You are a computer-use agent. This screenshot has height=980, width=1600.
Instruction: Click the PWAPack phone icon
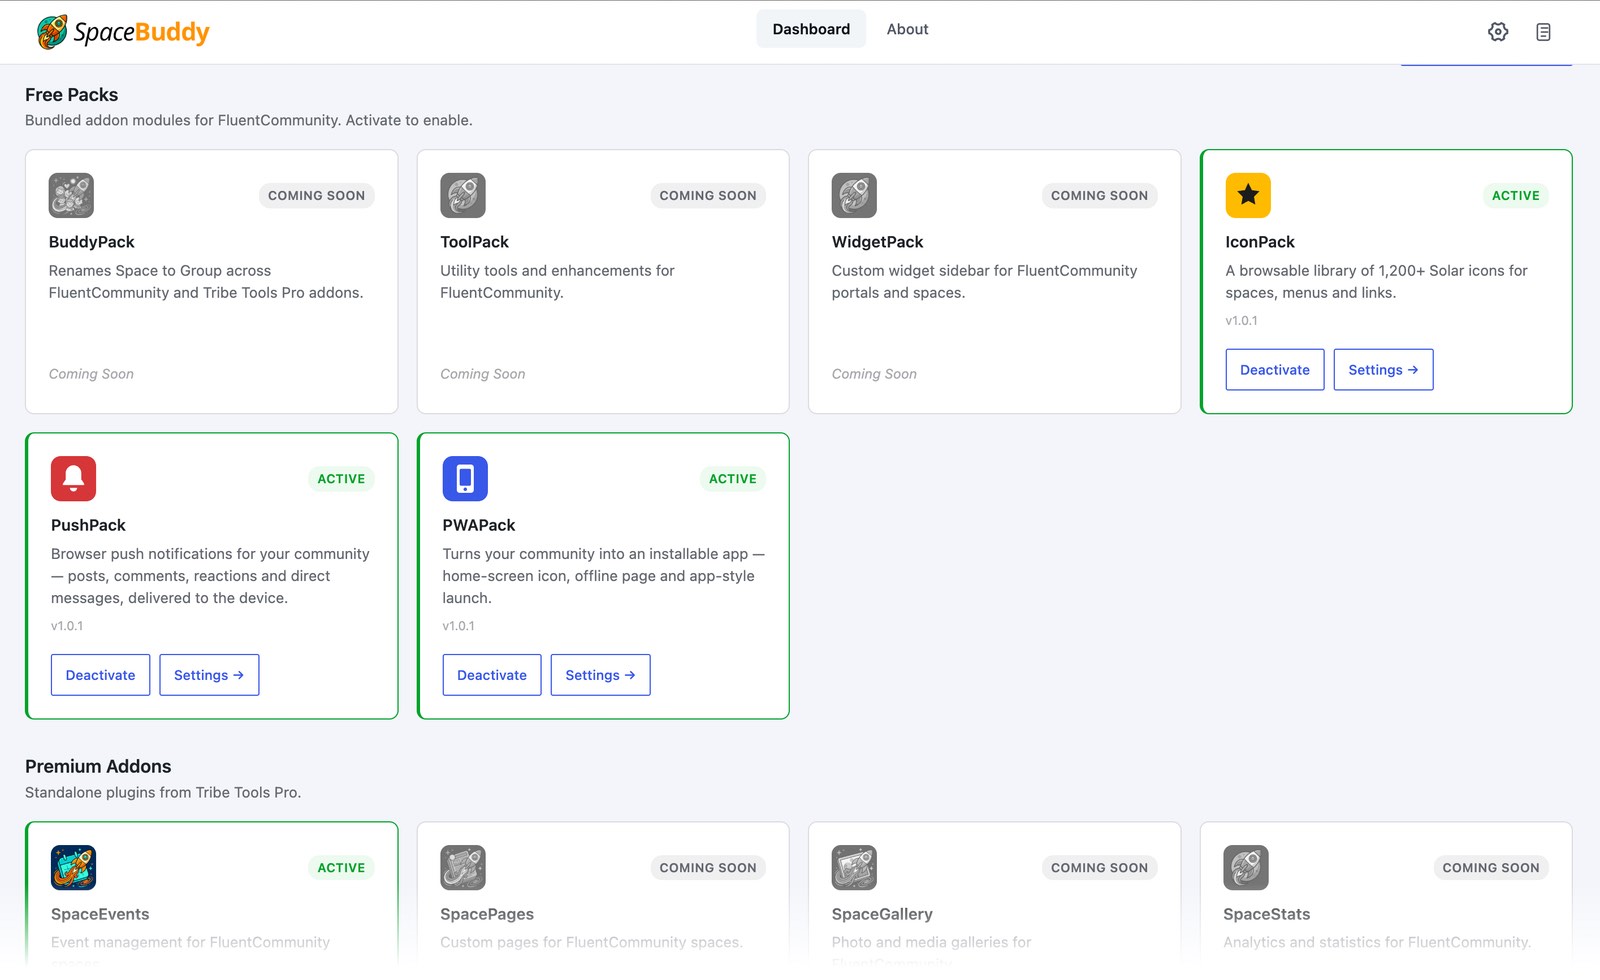pyautogui.click(x=465, y=479)
